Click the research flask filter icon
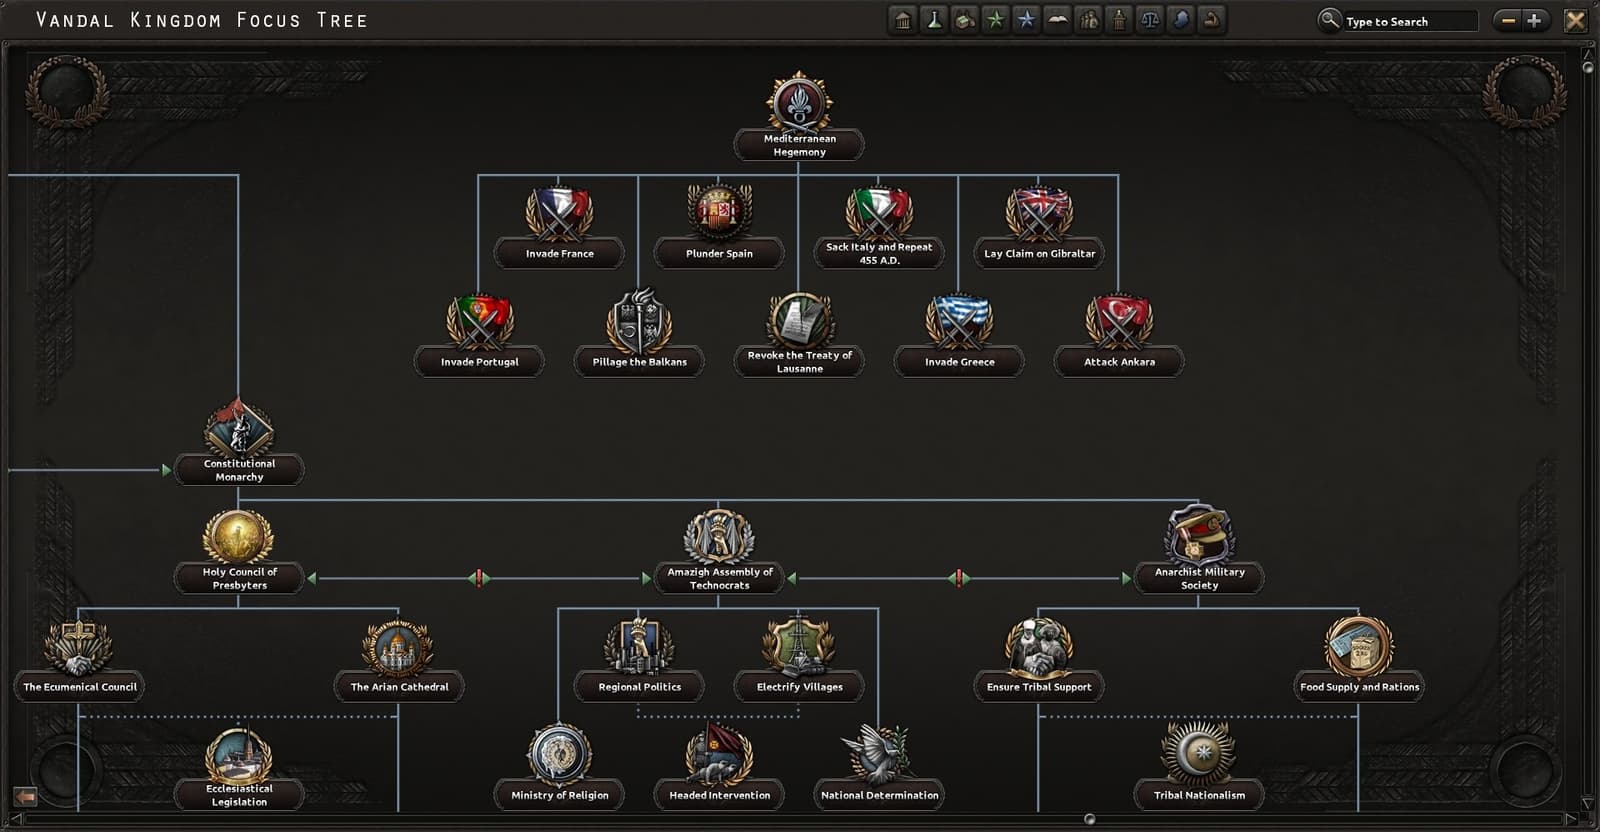 934,20
